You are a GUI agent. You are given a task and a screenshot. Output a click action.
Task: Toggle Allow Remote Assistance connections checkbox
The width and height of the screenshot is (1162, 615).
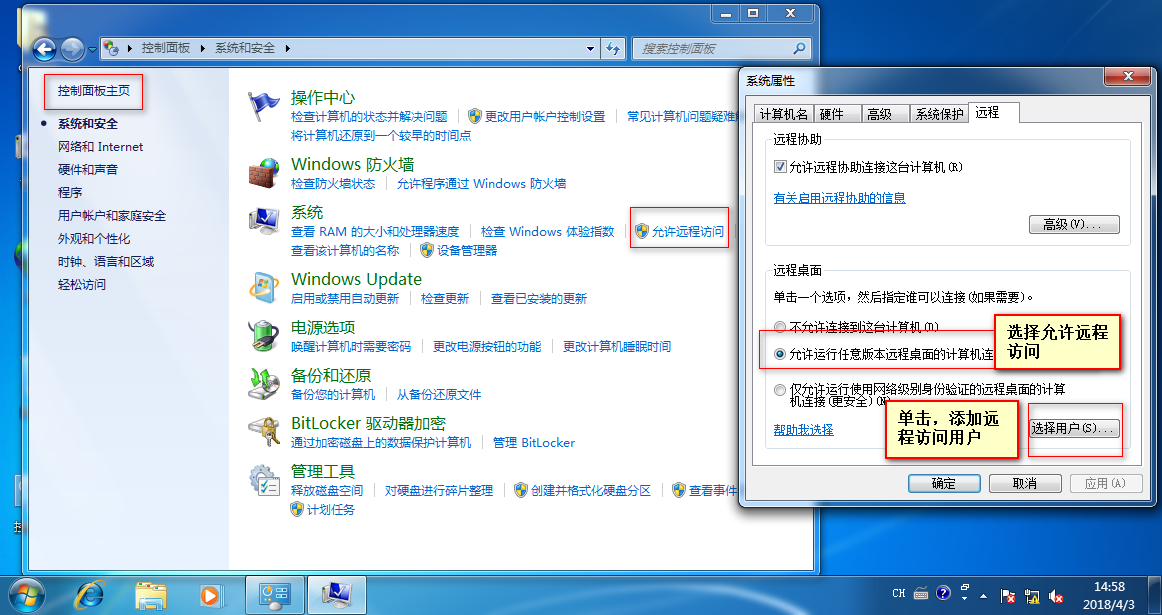[780, 167]
